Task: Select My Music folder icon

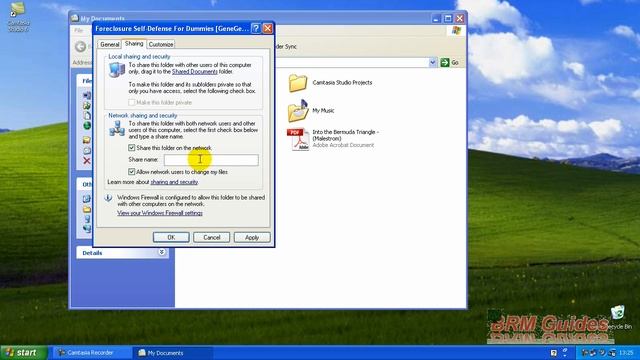Action: click(x=298, y=111)
